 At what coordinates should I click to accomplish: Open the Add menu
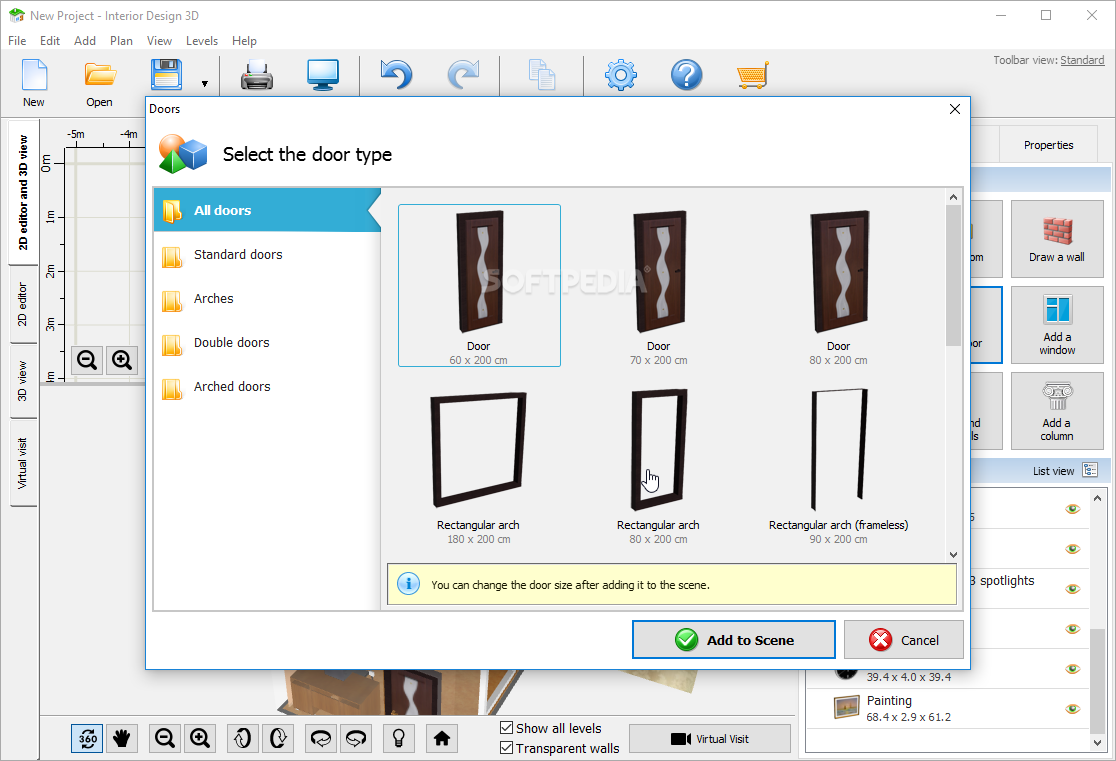coord(85,41)
